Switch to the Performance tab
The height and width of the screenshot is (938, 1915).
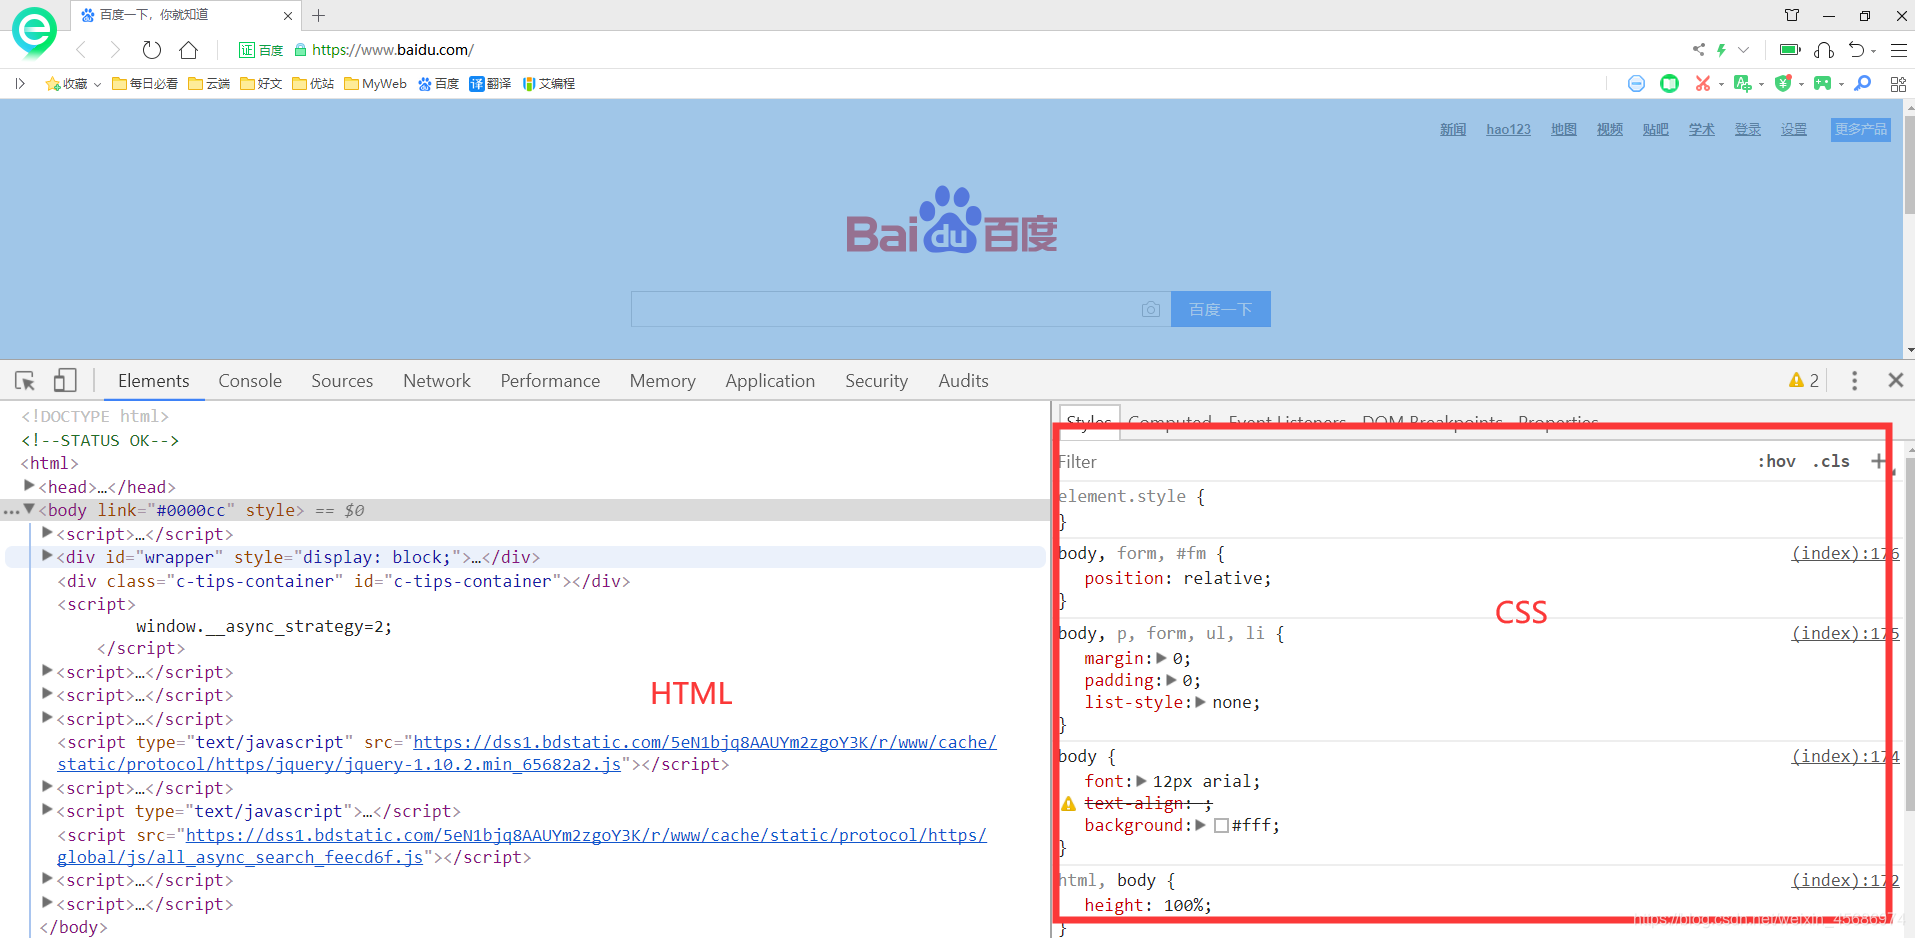click(550, 381)
